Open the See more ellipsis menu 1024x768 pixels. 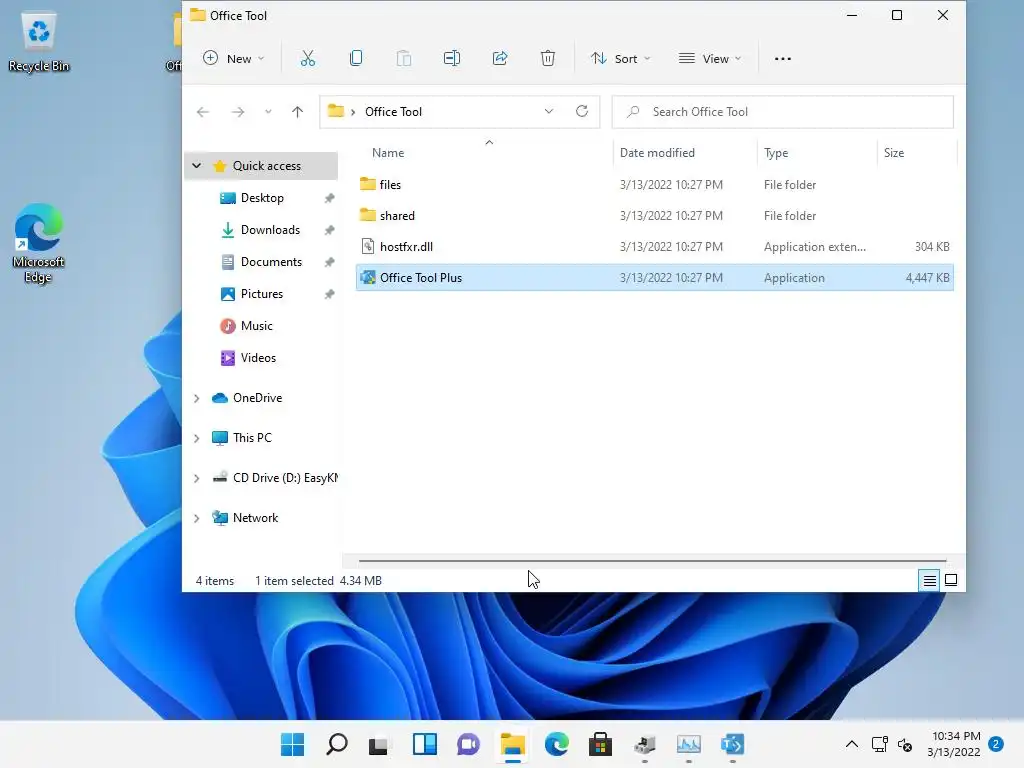point(782,59)
